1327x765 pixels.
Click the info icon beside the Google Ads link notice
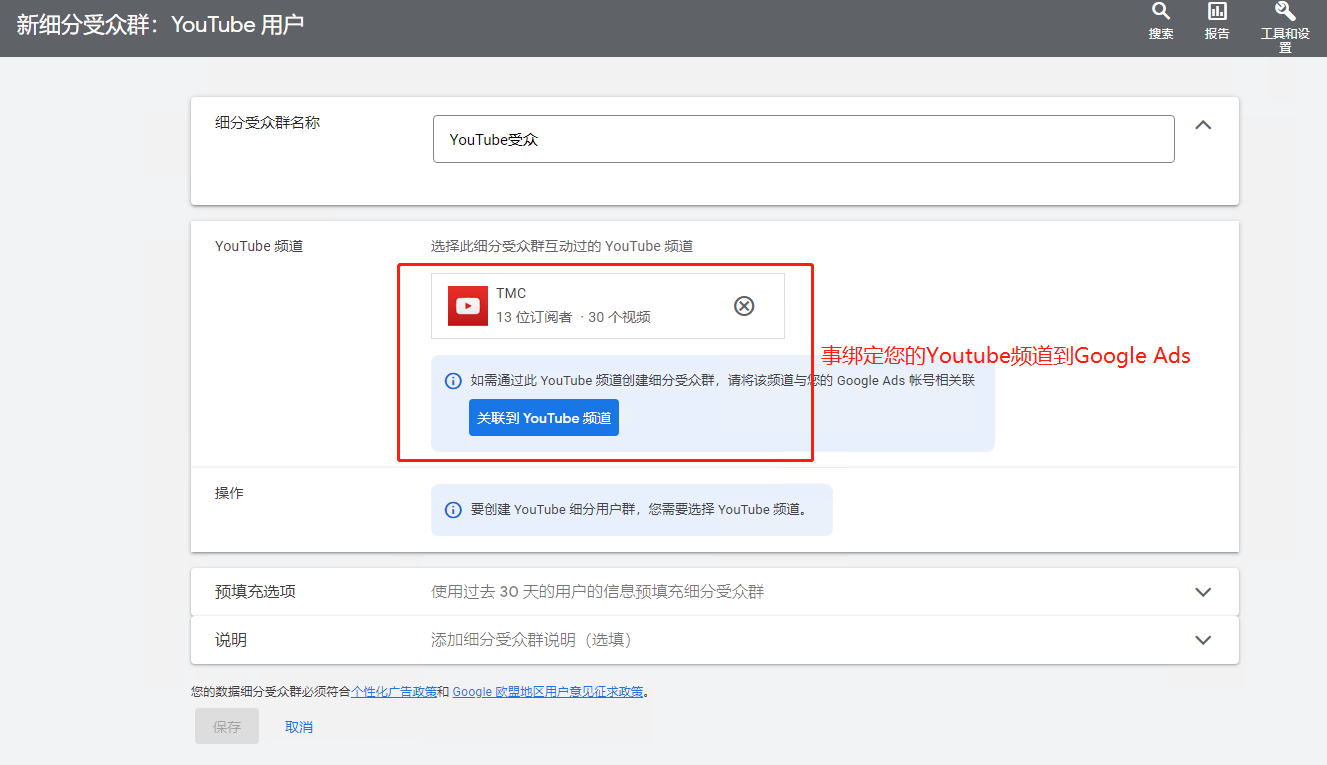(453, 381)
